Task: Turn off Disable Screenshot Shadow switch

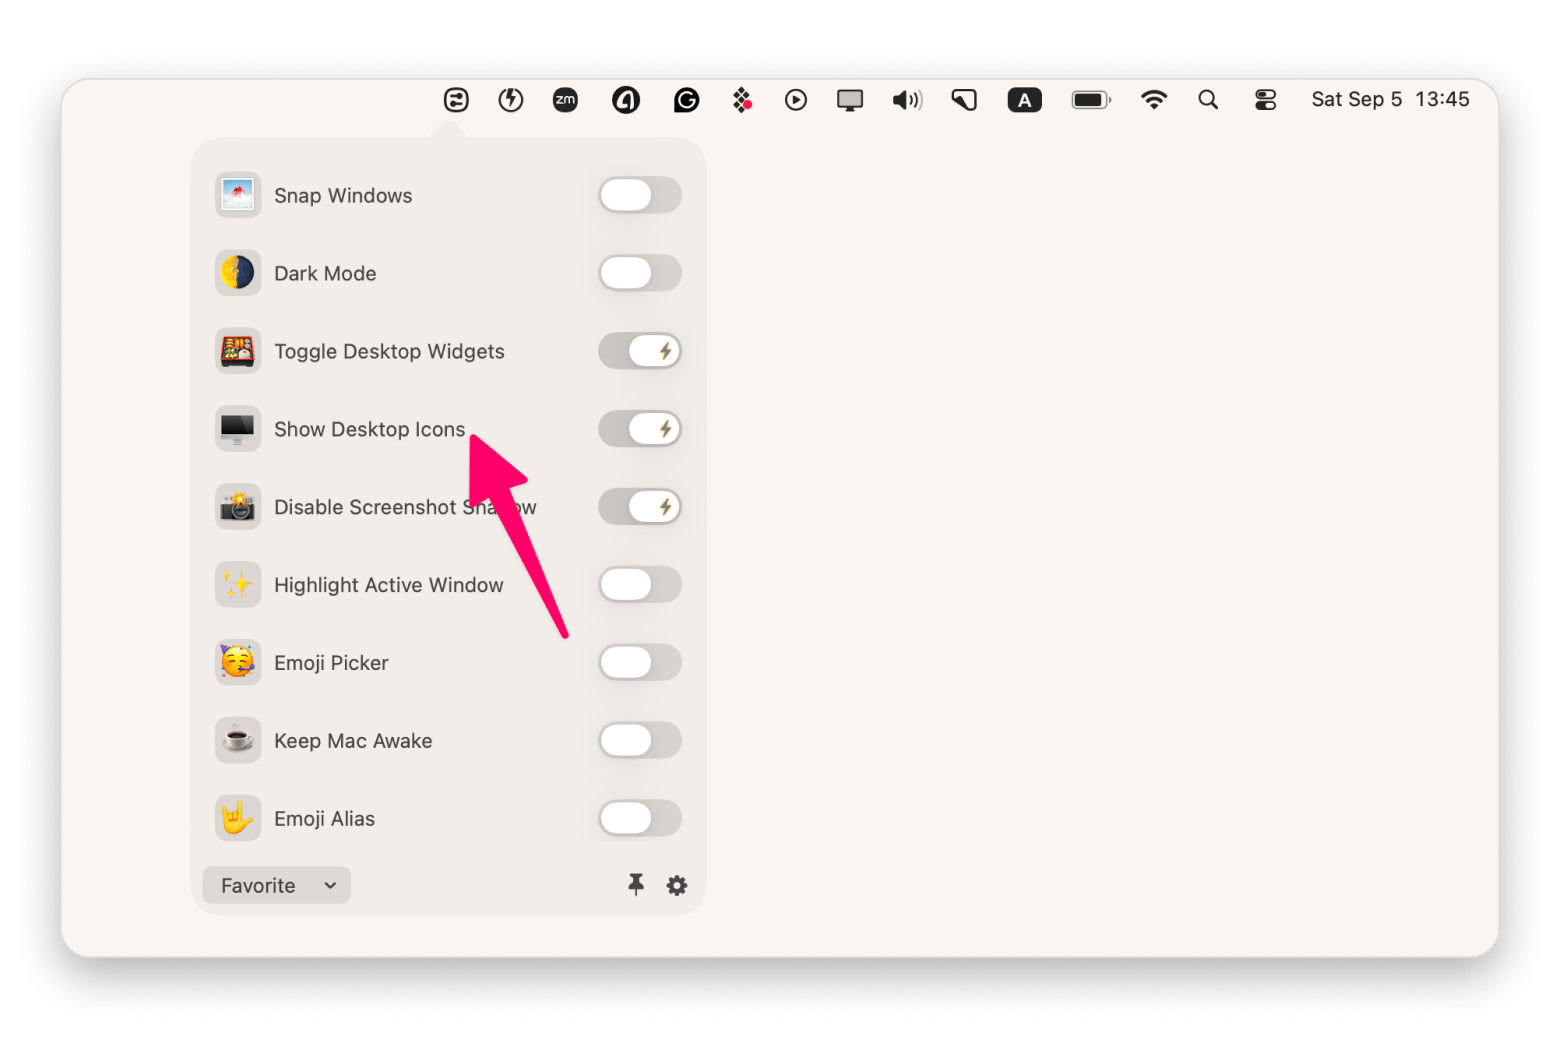Action: 640,507
